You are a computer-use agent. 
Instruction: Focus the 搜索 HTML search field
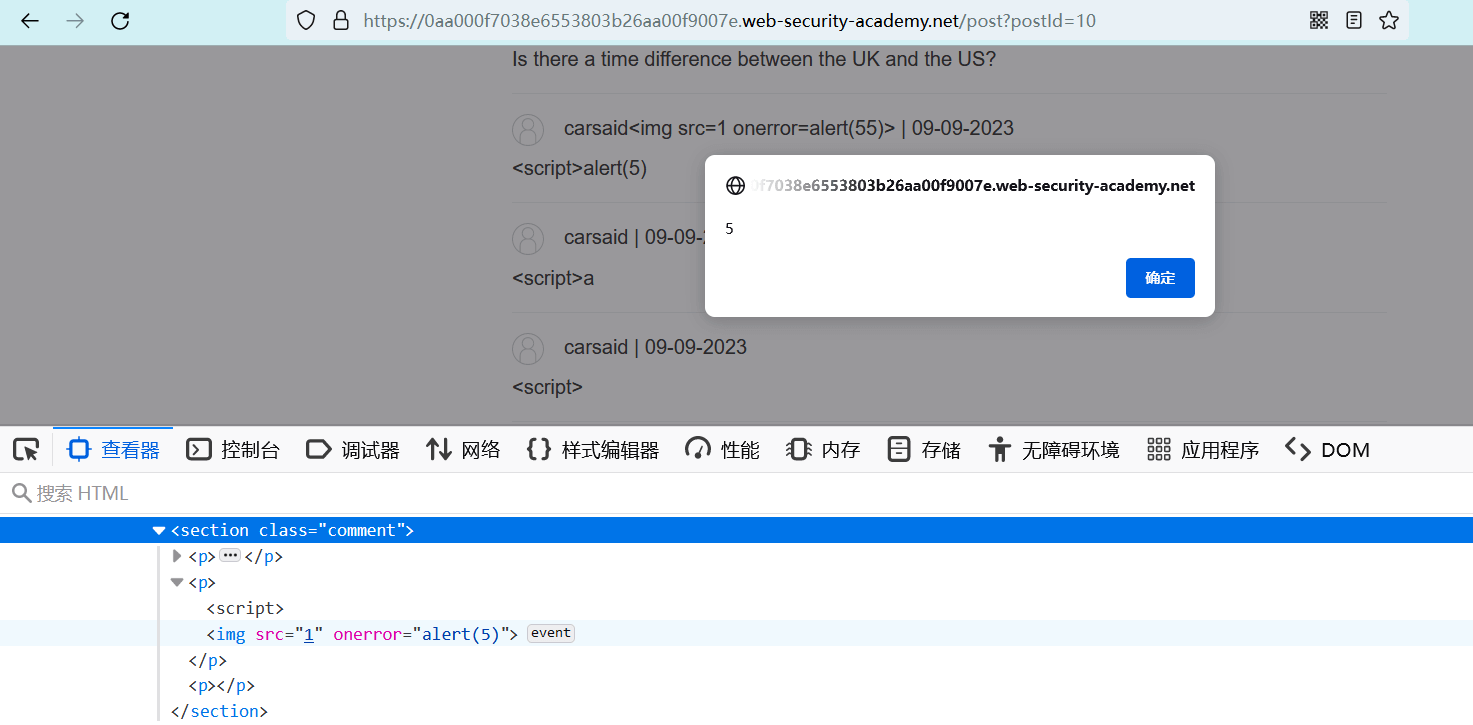[x=736, y=493]
